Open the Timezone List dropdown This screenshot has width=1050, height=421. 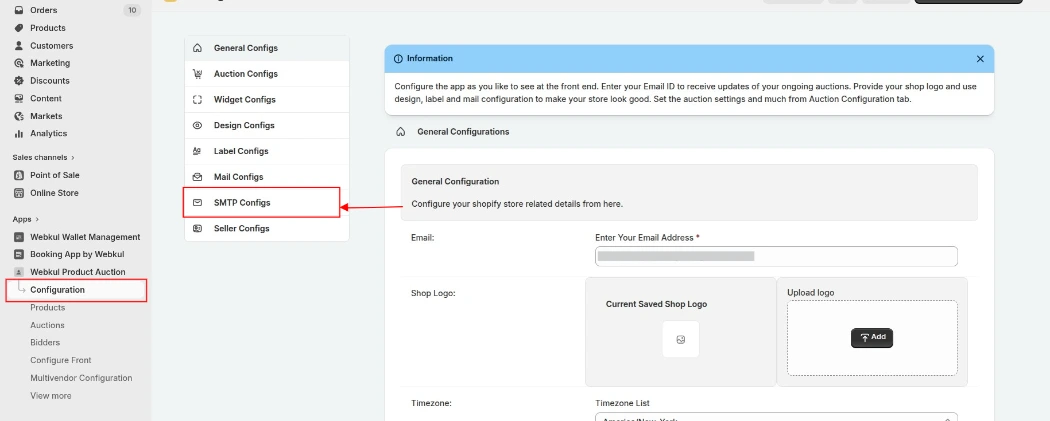click(776, 418)
